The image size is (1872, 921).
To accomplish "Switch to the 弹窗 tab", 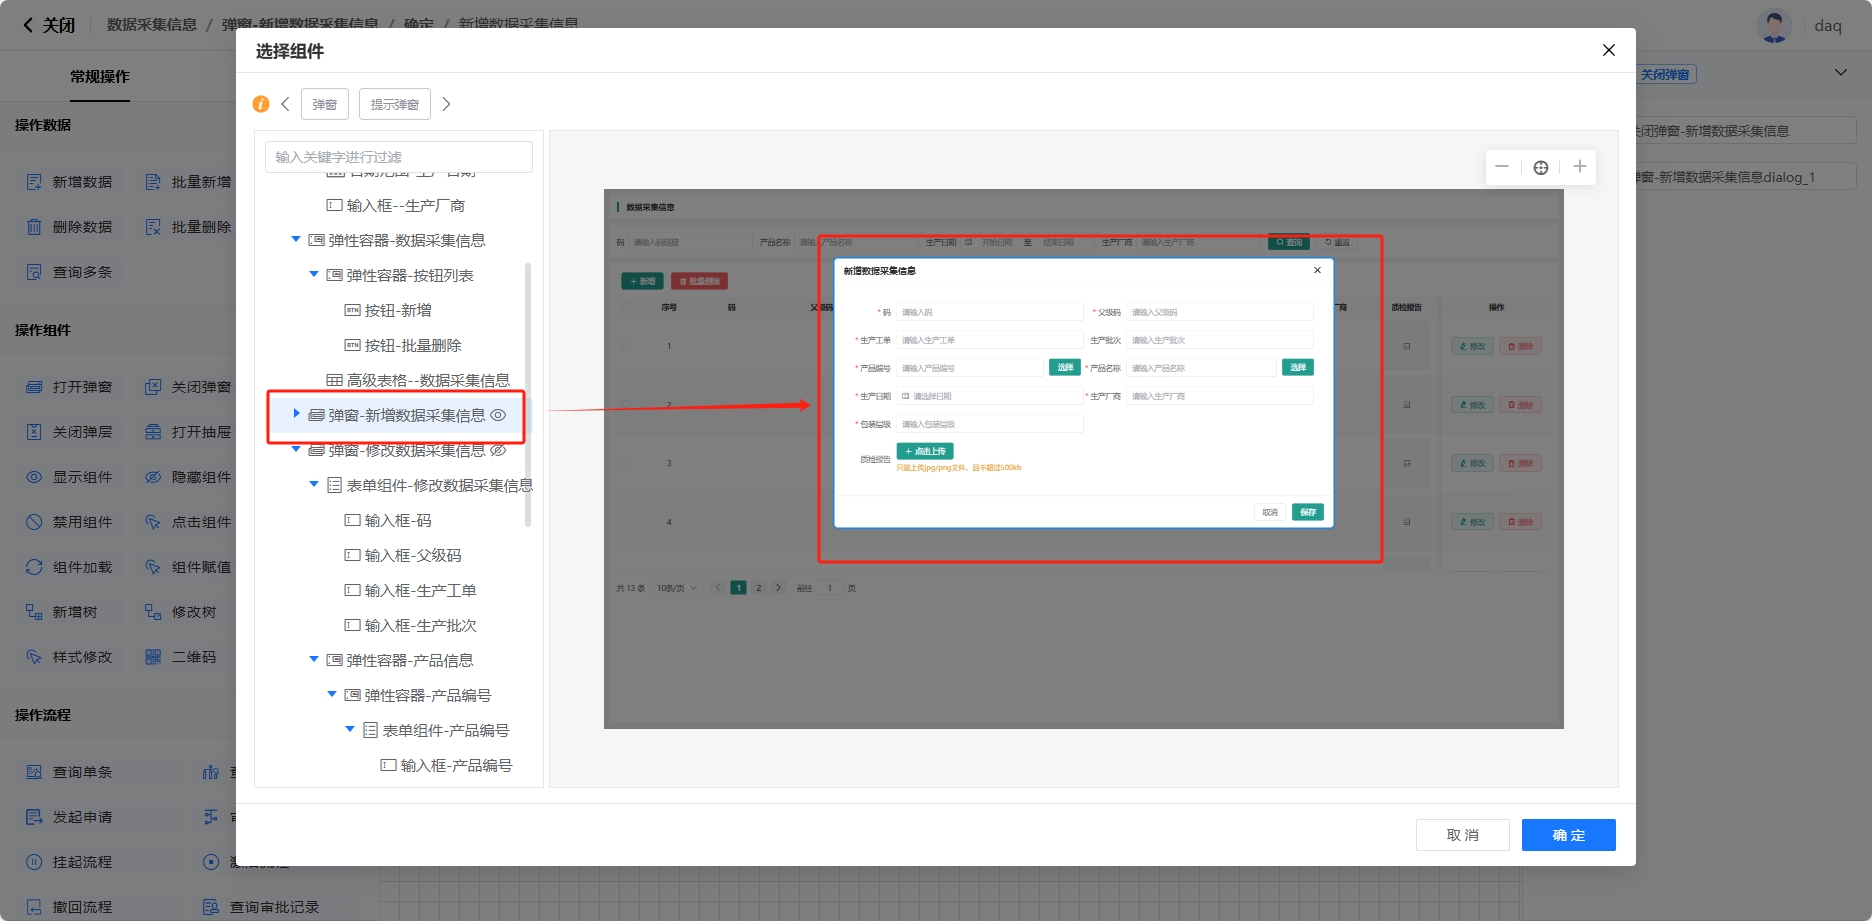I will [x=325, y=104].
